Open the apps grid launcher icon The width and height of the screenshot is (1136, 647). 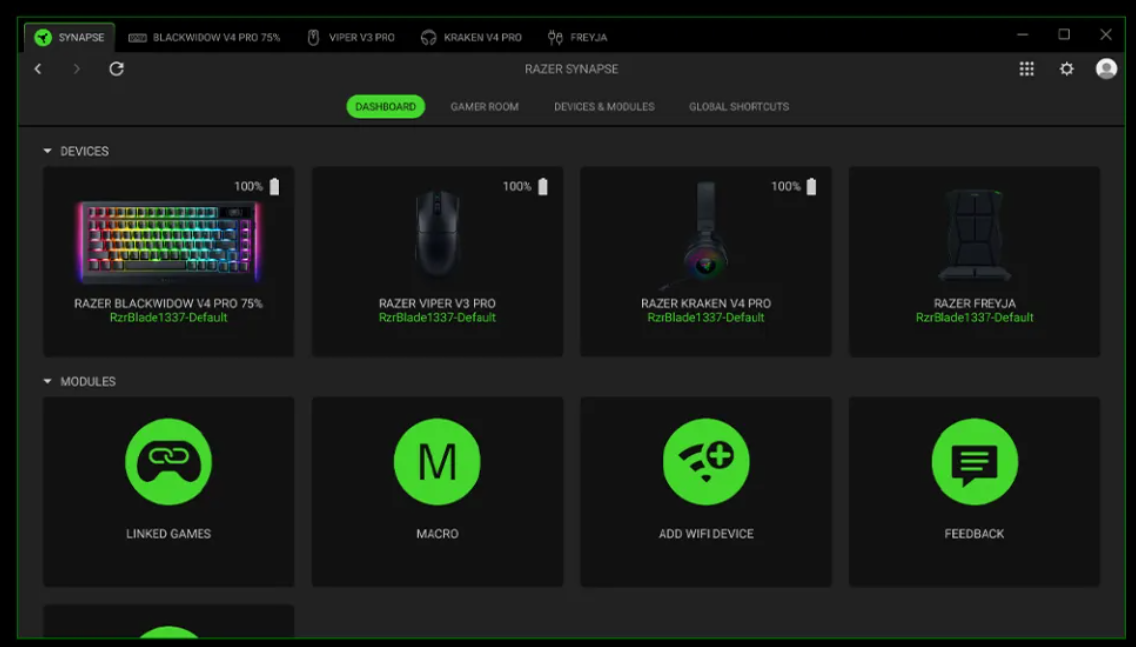tap(1026, 69)
